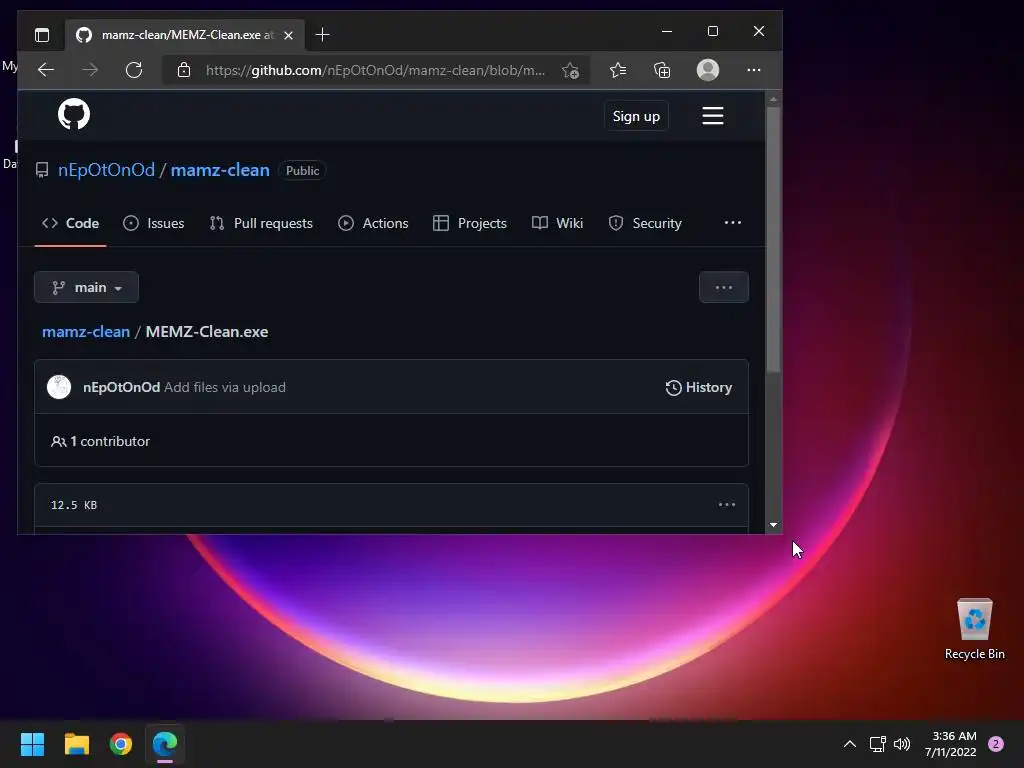1024x768 pixels.
Task: Click the GitHub Octocat logo
Action: coord(74,114)
